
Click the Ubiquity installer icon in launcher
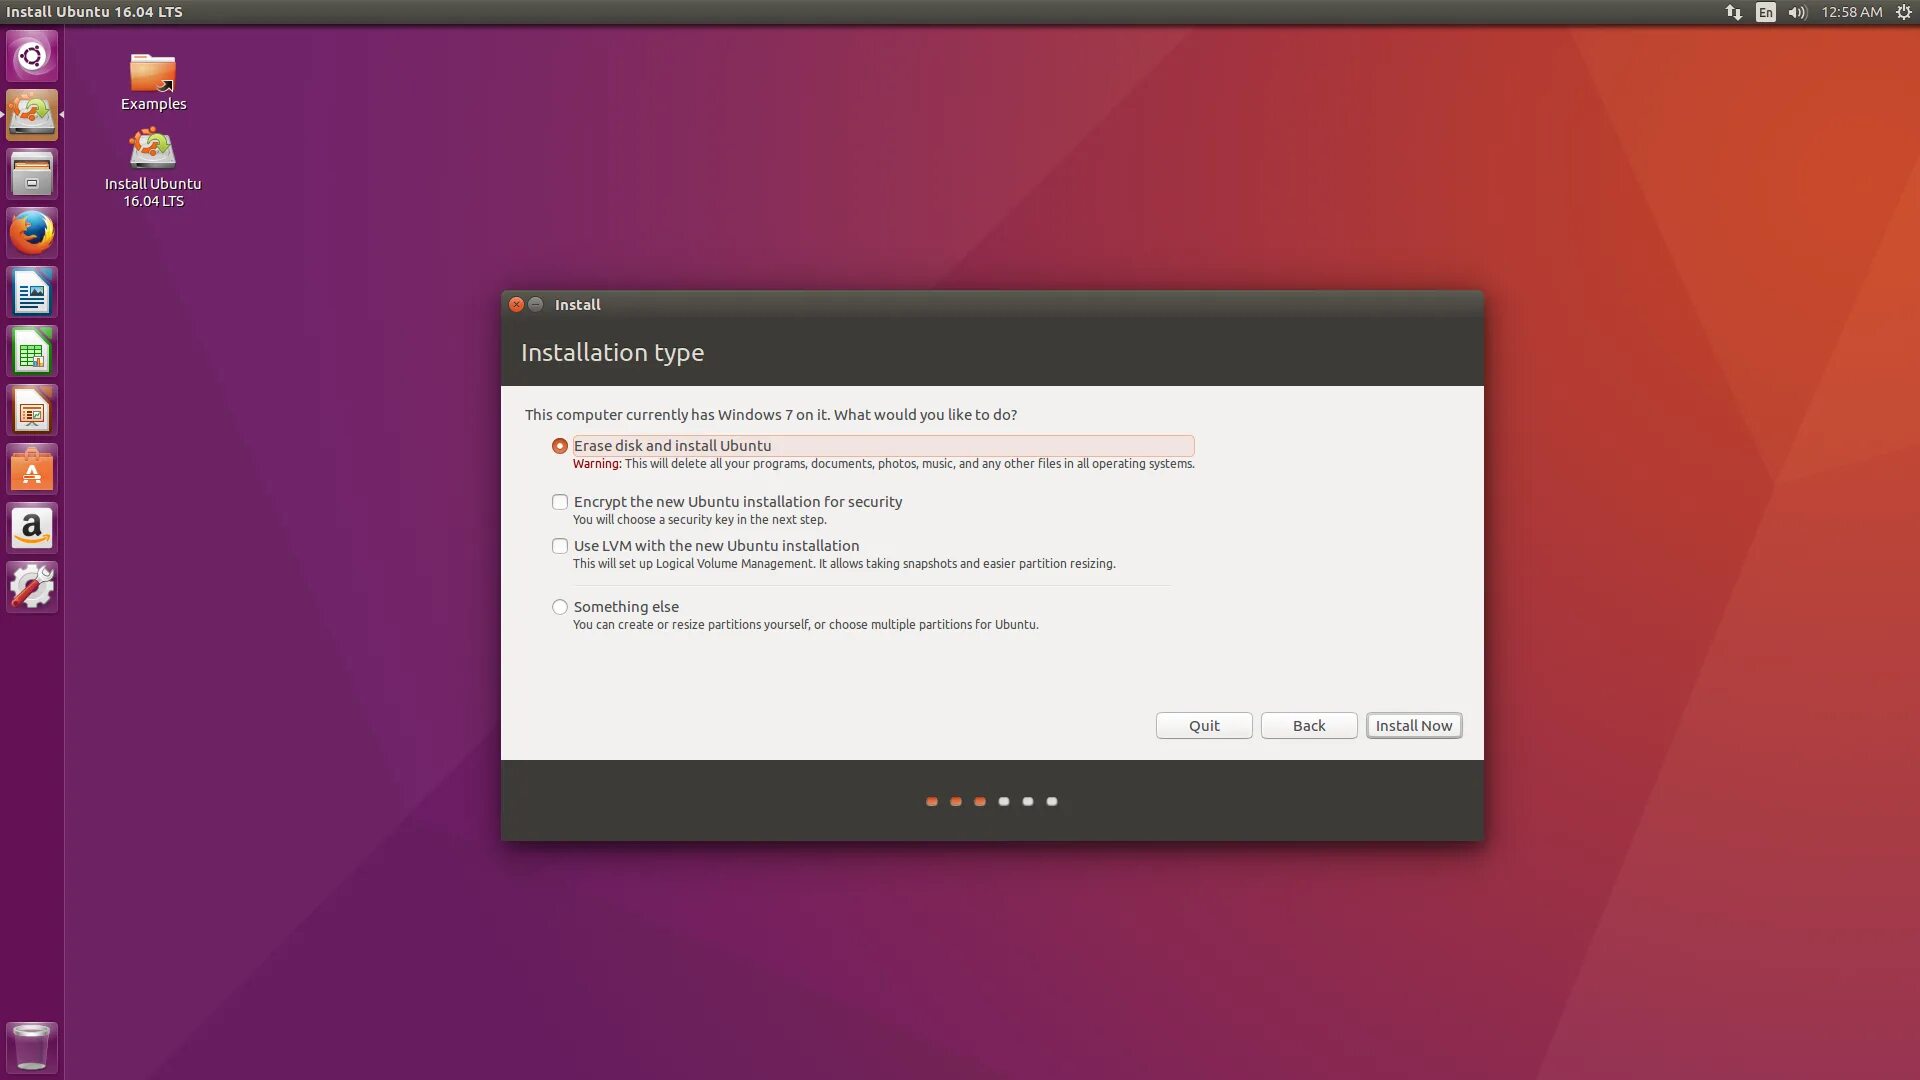(x=32, y=115)
